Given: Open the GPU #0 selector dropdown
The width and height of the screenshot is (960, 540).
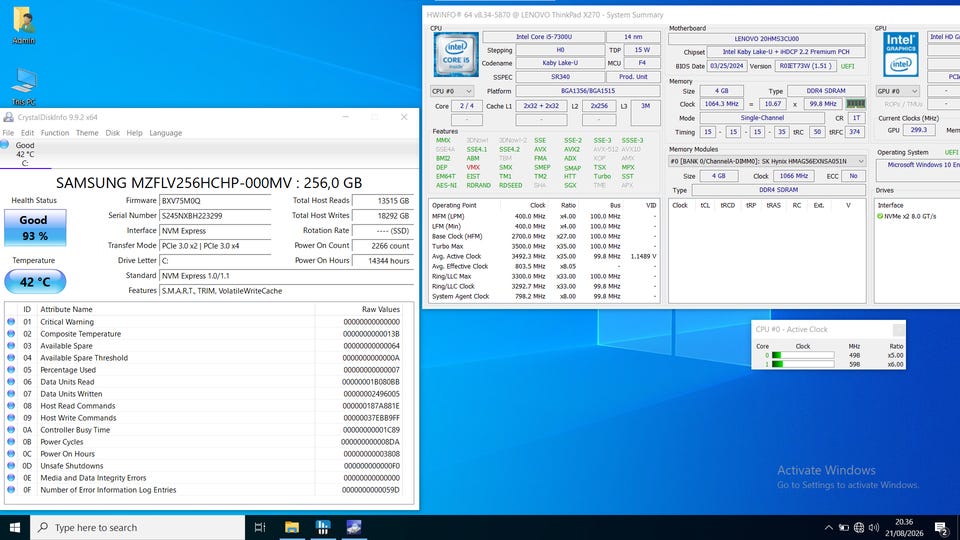Looking at the screenshot, I should [x=898, y=91].
